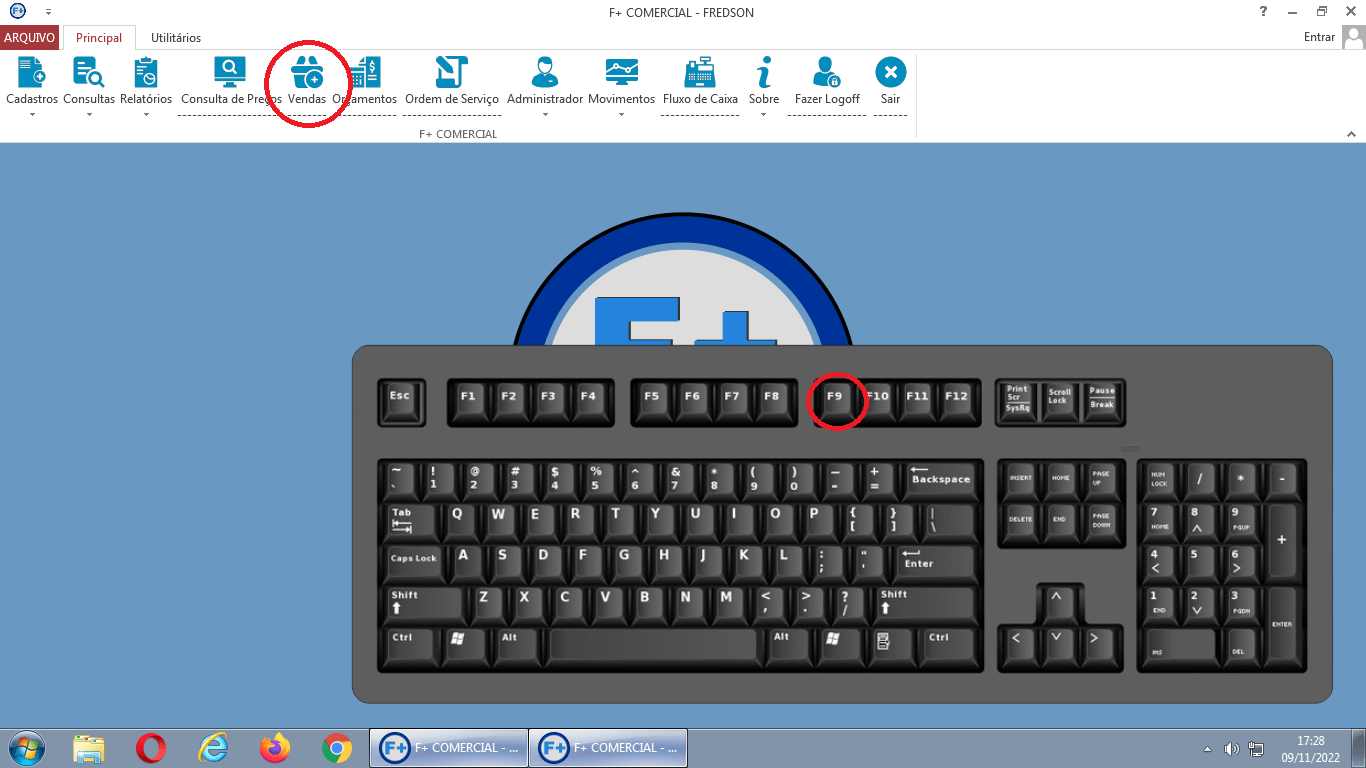Open the Consulta de Preços tool
This screenshot has width=1366, height=768.
click(x=230, y=81)
